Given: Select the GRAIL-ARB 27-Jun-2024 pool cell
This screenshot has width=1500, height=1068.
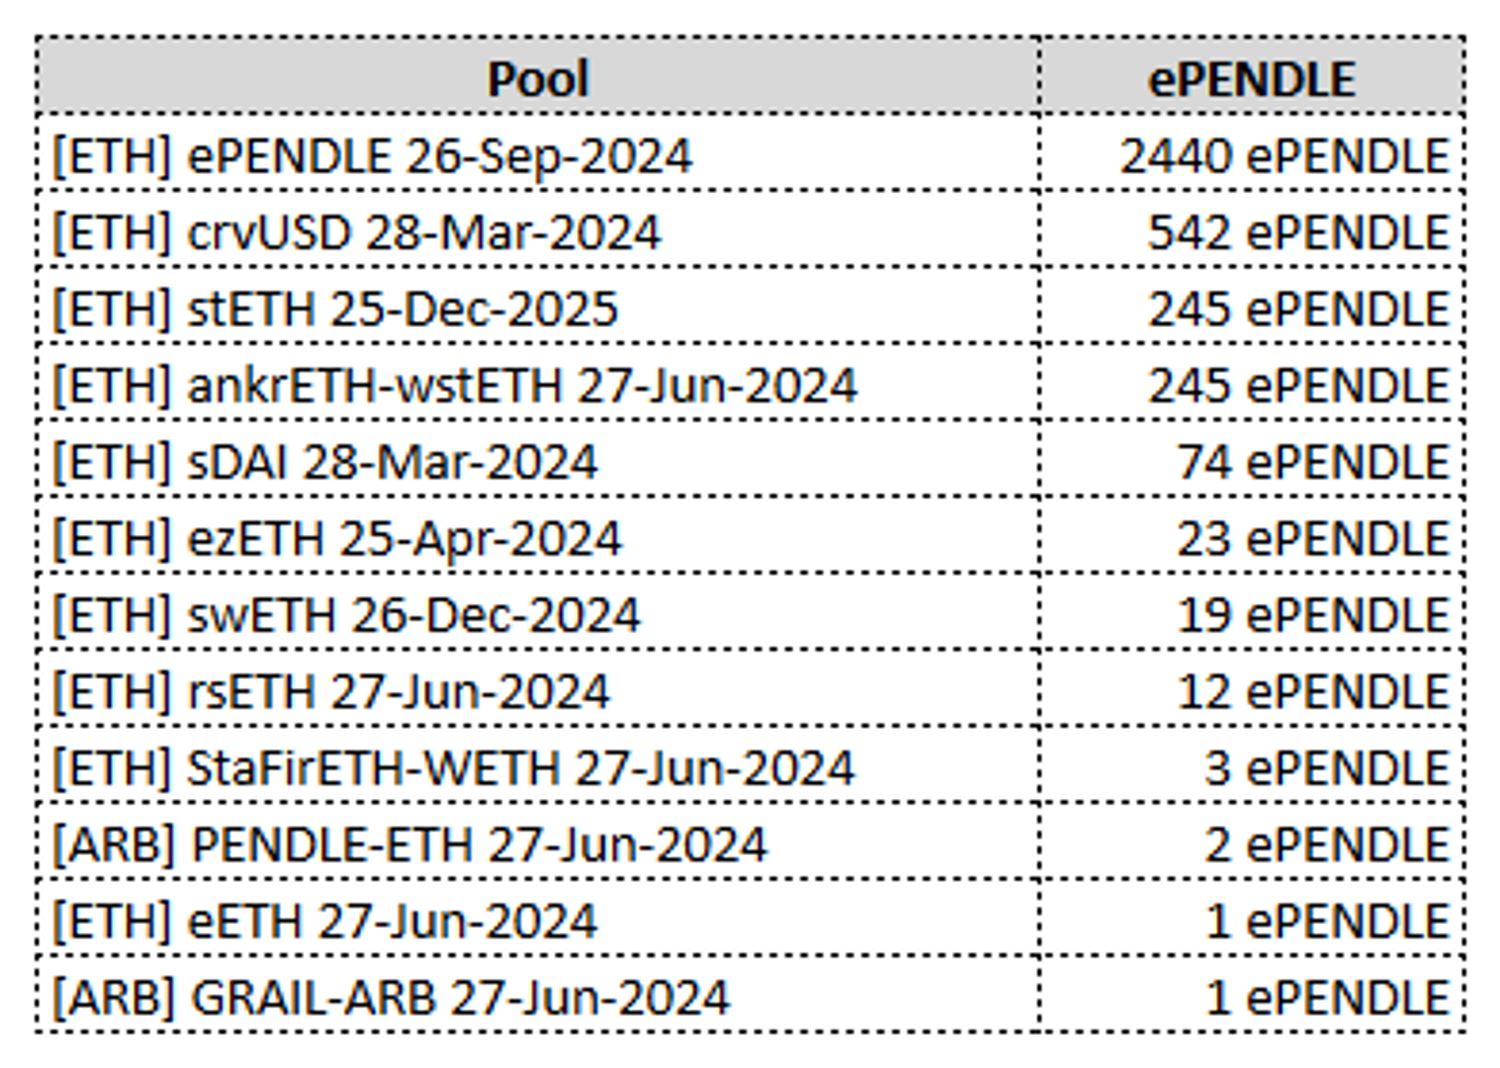Looking at the screenshot, I should click(x=391, y=998).
